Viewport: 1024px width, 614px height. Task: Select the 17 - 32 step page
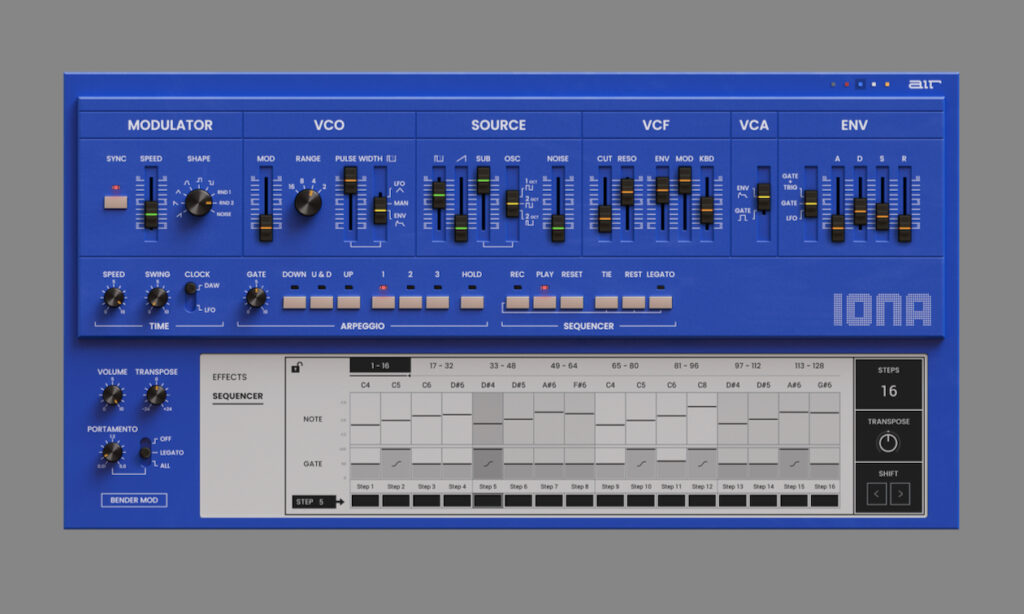(440, 366)
